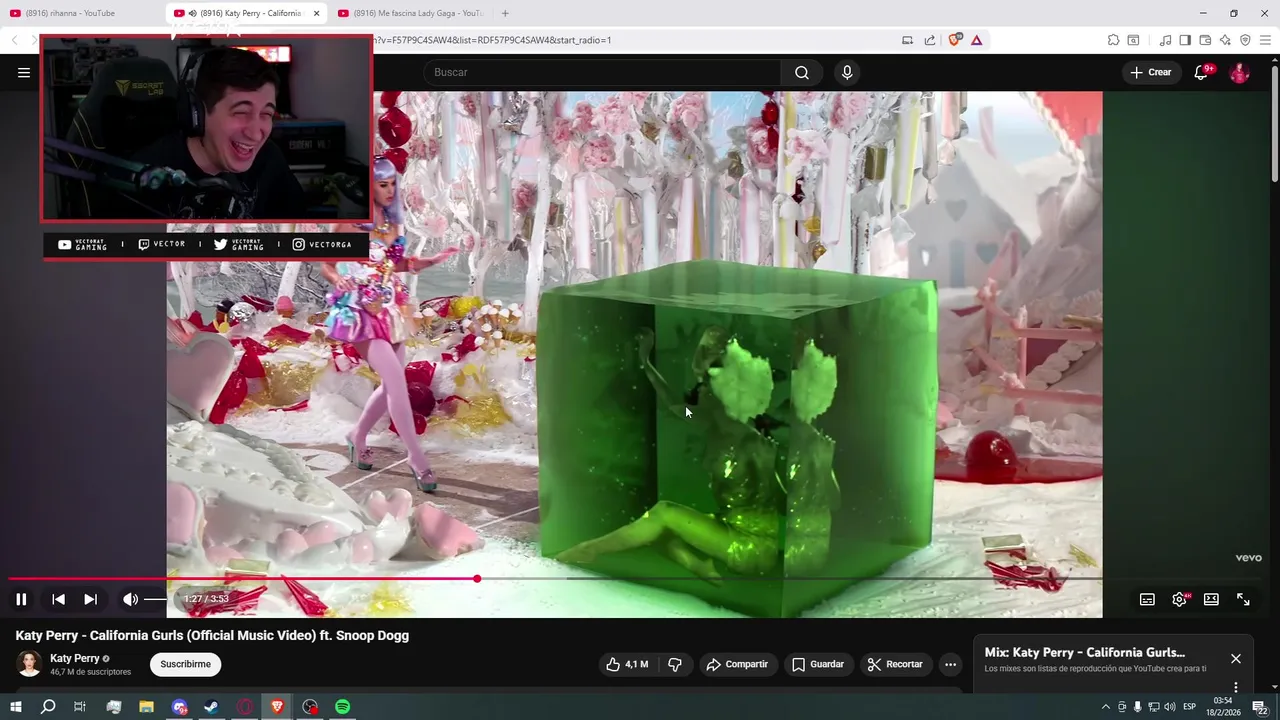Screen dimensions: 1280x720
Task: Open the Brave VPN shield icon
Action: click(1245, 40)
